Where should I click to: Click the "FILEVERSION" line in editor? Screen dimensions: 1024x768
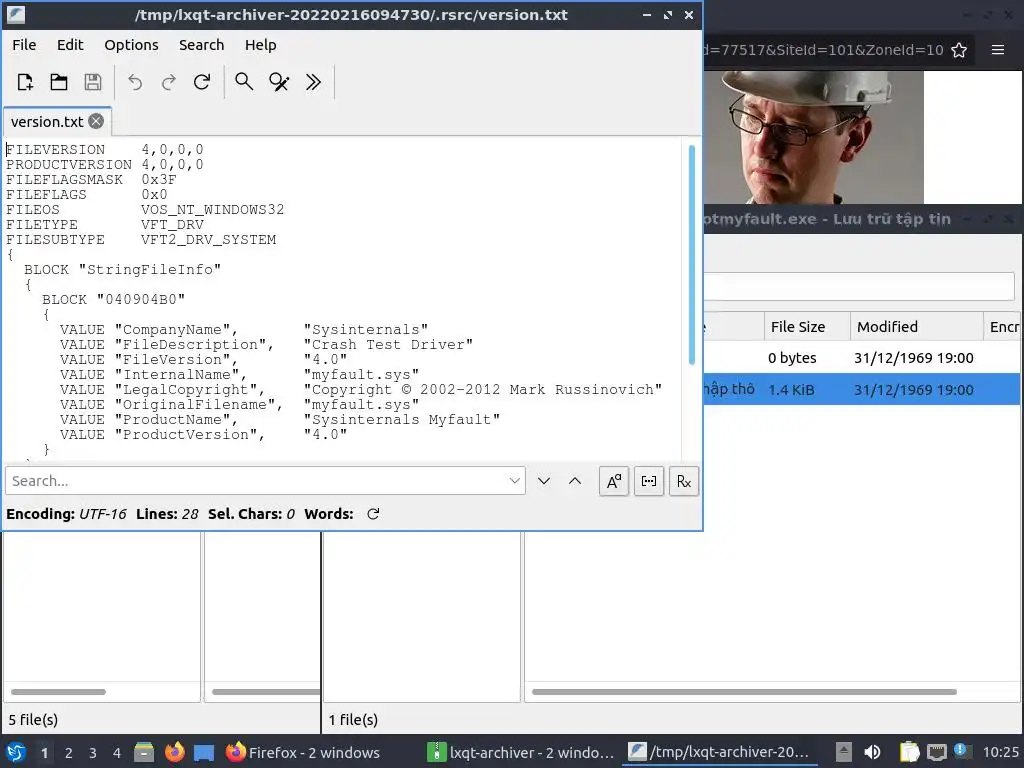click(104, 150)
